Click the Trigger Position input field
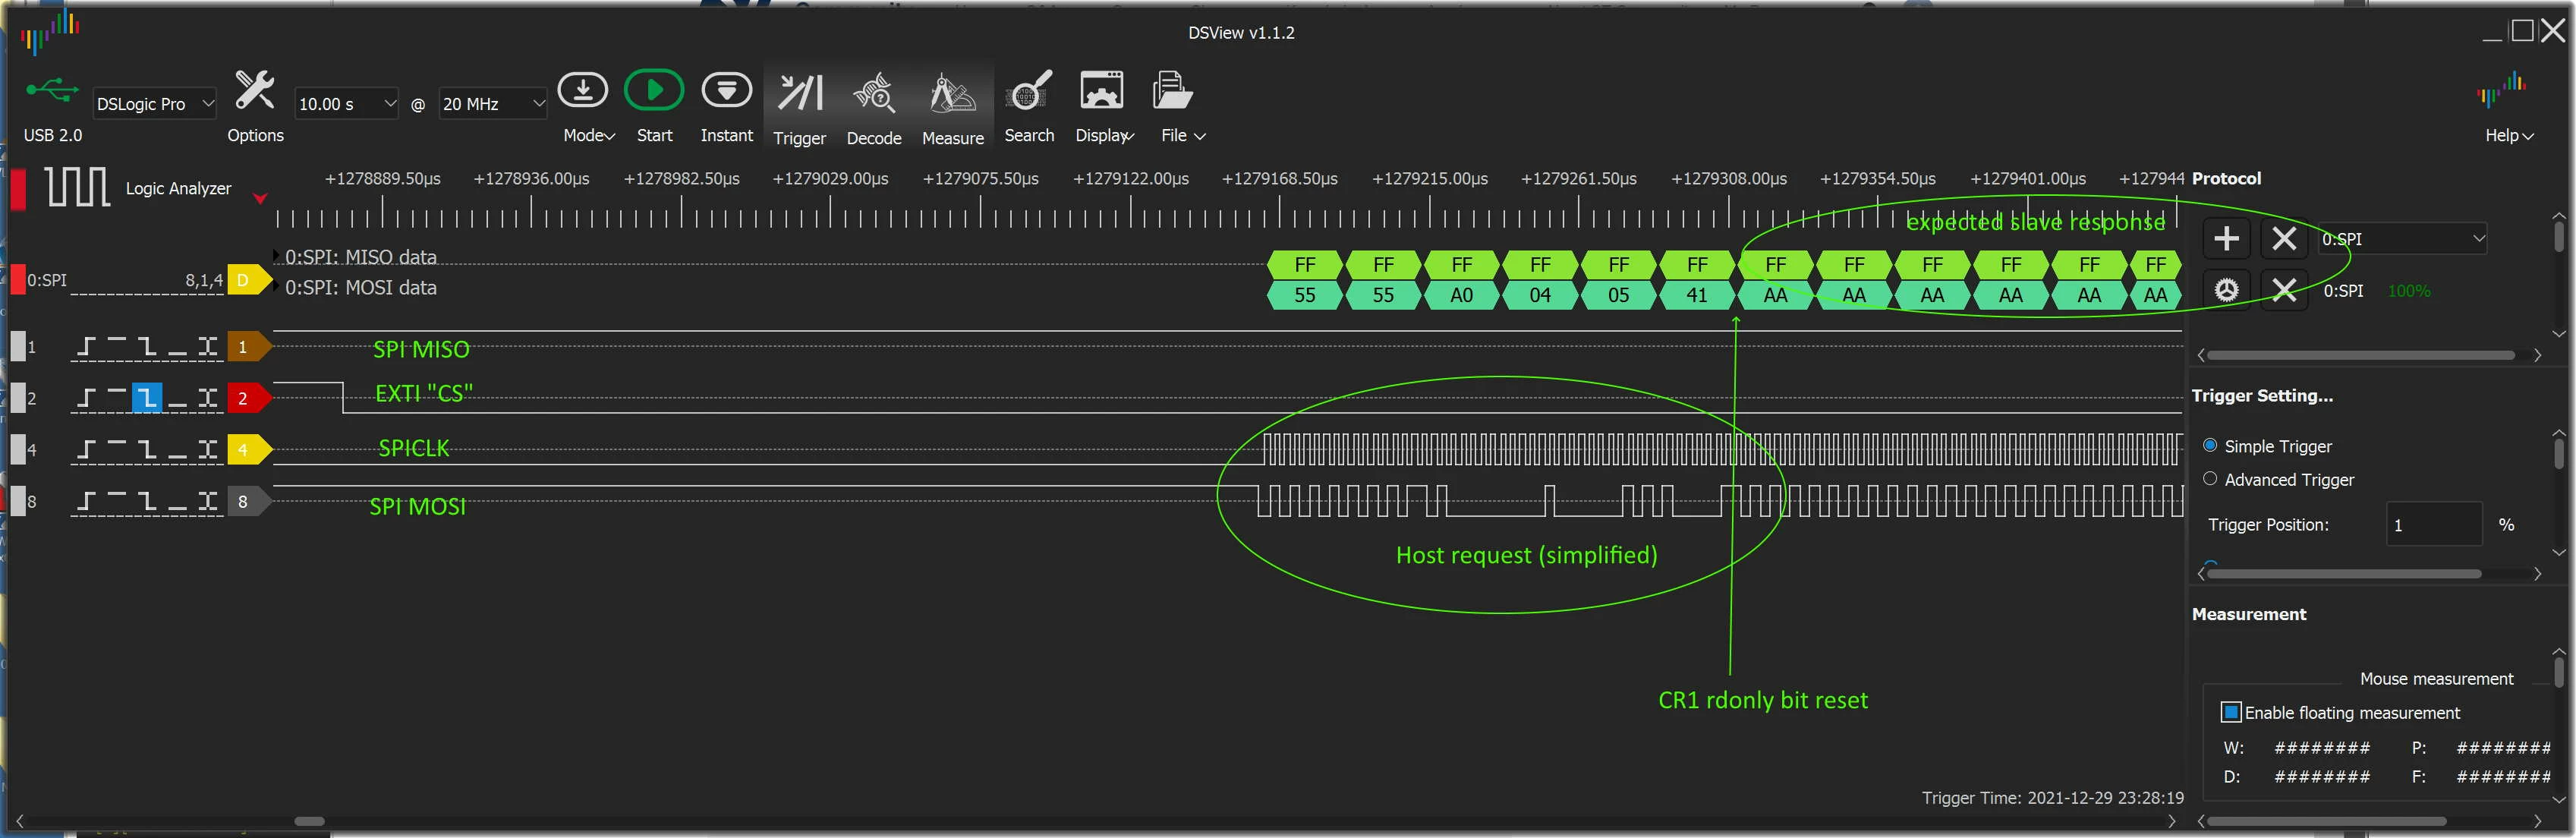The height and width of the screenshot is (838, 2576). (x=2434, y=524)
